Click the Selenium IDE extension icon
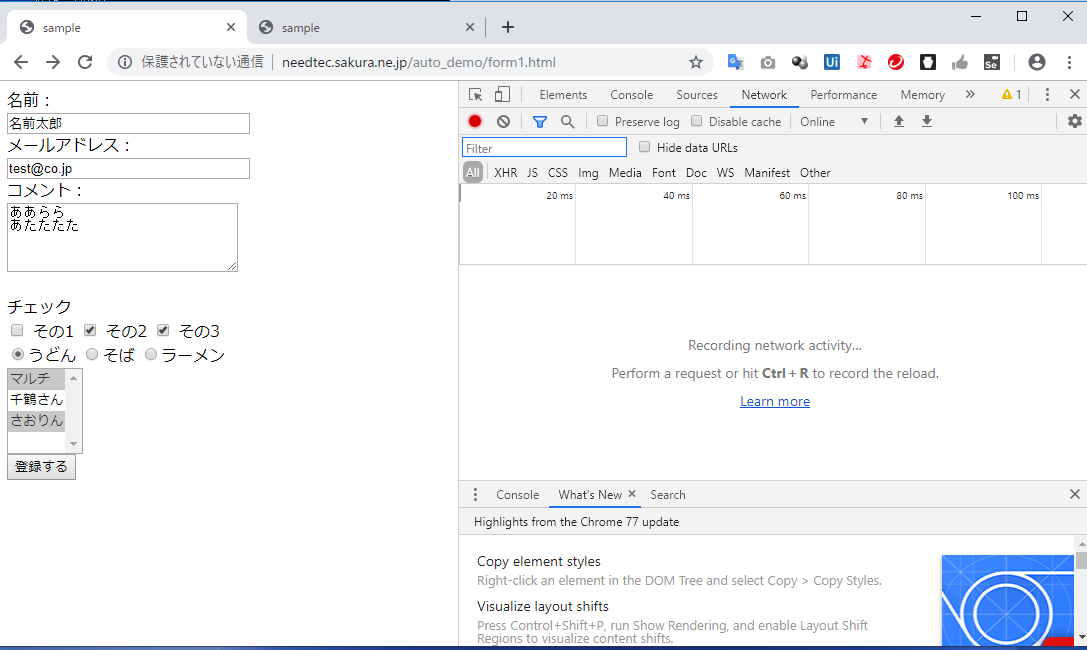Screen dimensions: 1087x650 991,62
